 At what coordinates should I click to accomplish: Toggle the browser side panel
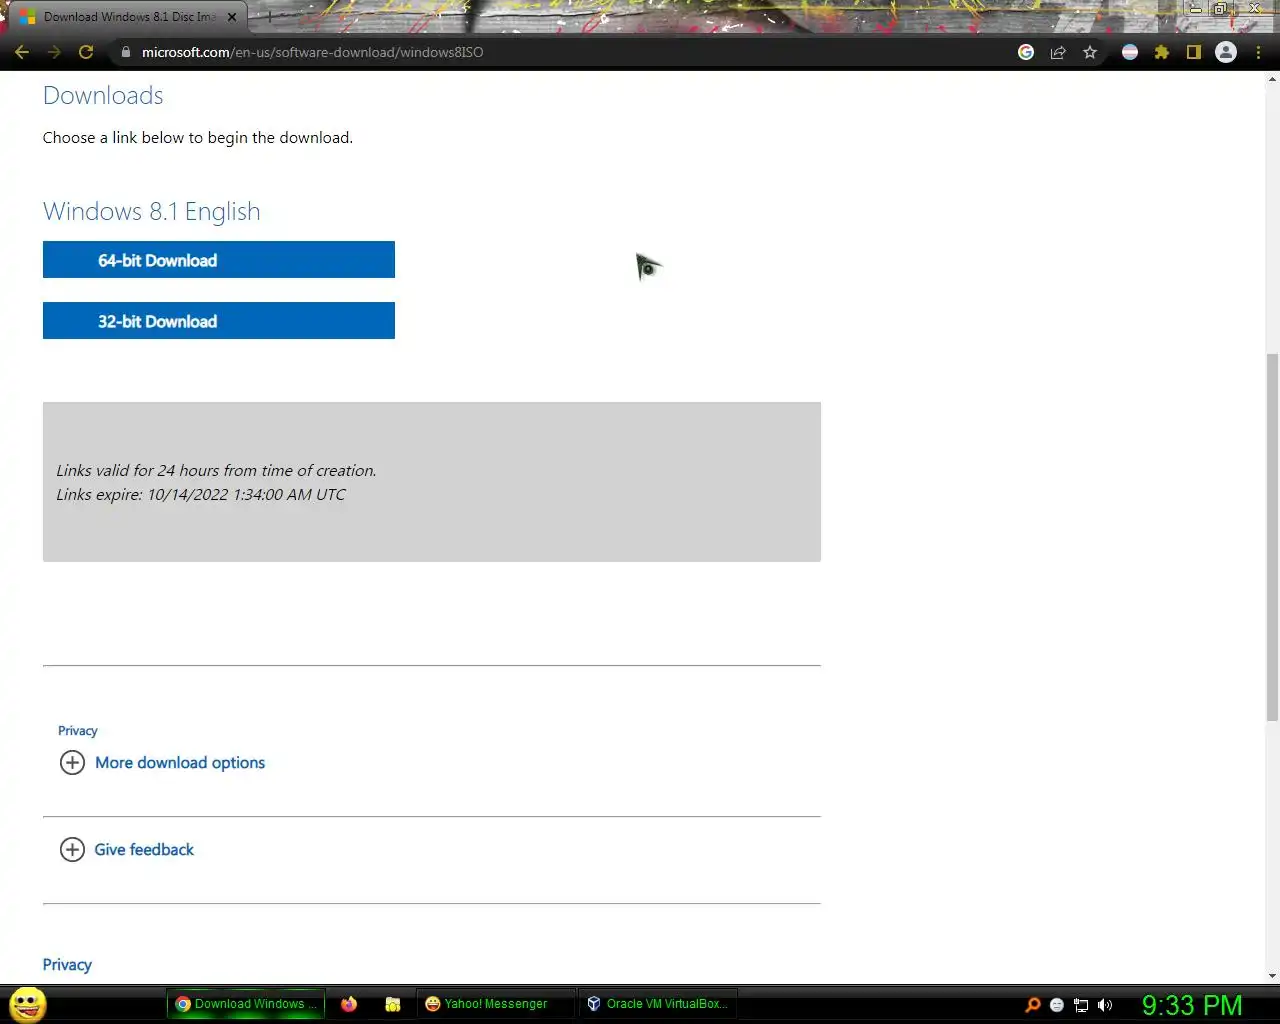(x=1194, y=52)
